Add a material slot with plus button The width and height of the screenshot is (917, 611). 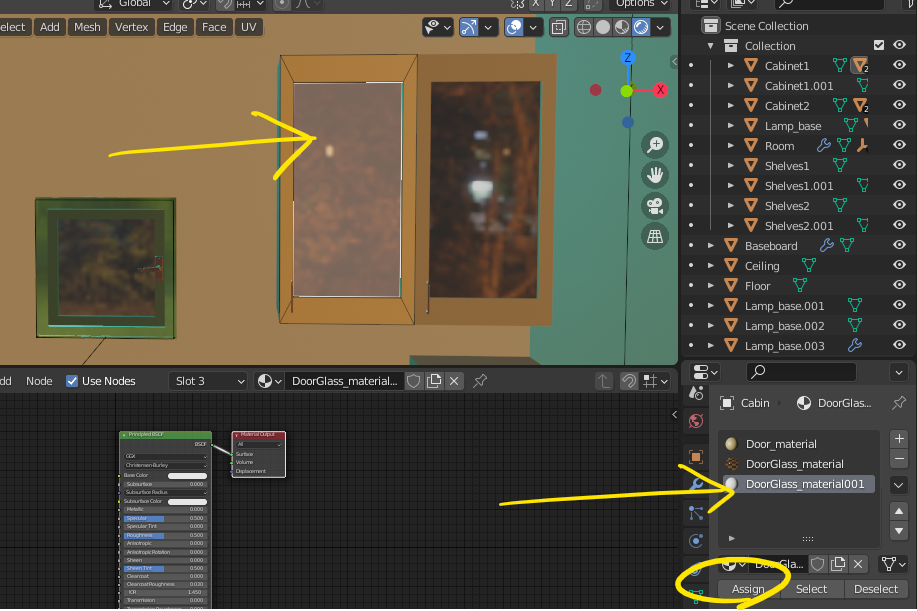tap(899, 439)
